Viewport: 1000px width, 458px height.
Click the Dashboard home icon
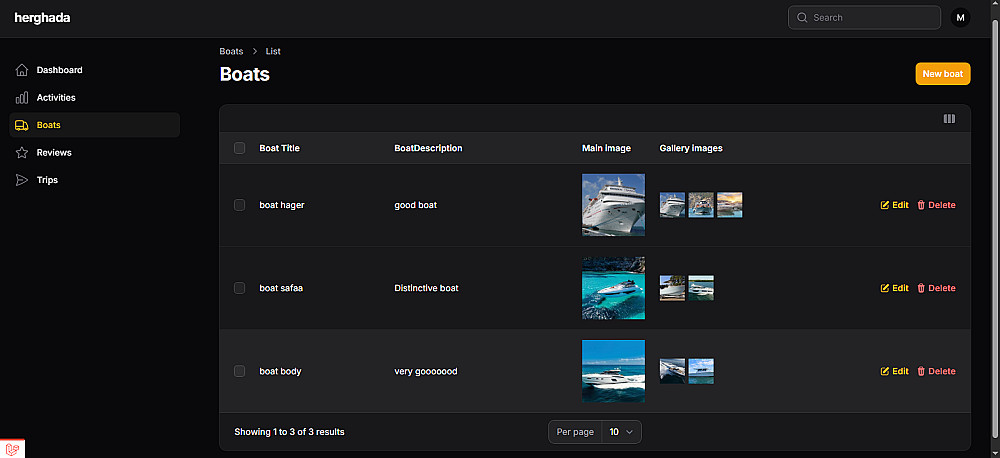point(22,70)
